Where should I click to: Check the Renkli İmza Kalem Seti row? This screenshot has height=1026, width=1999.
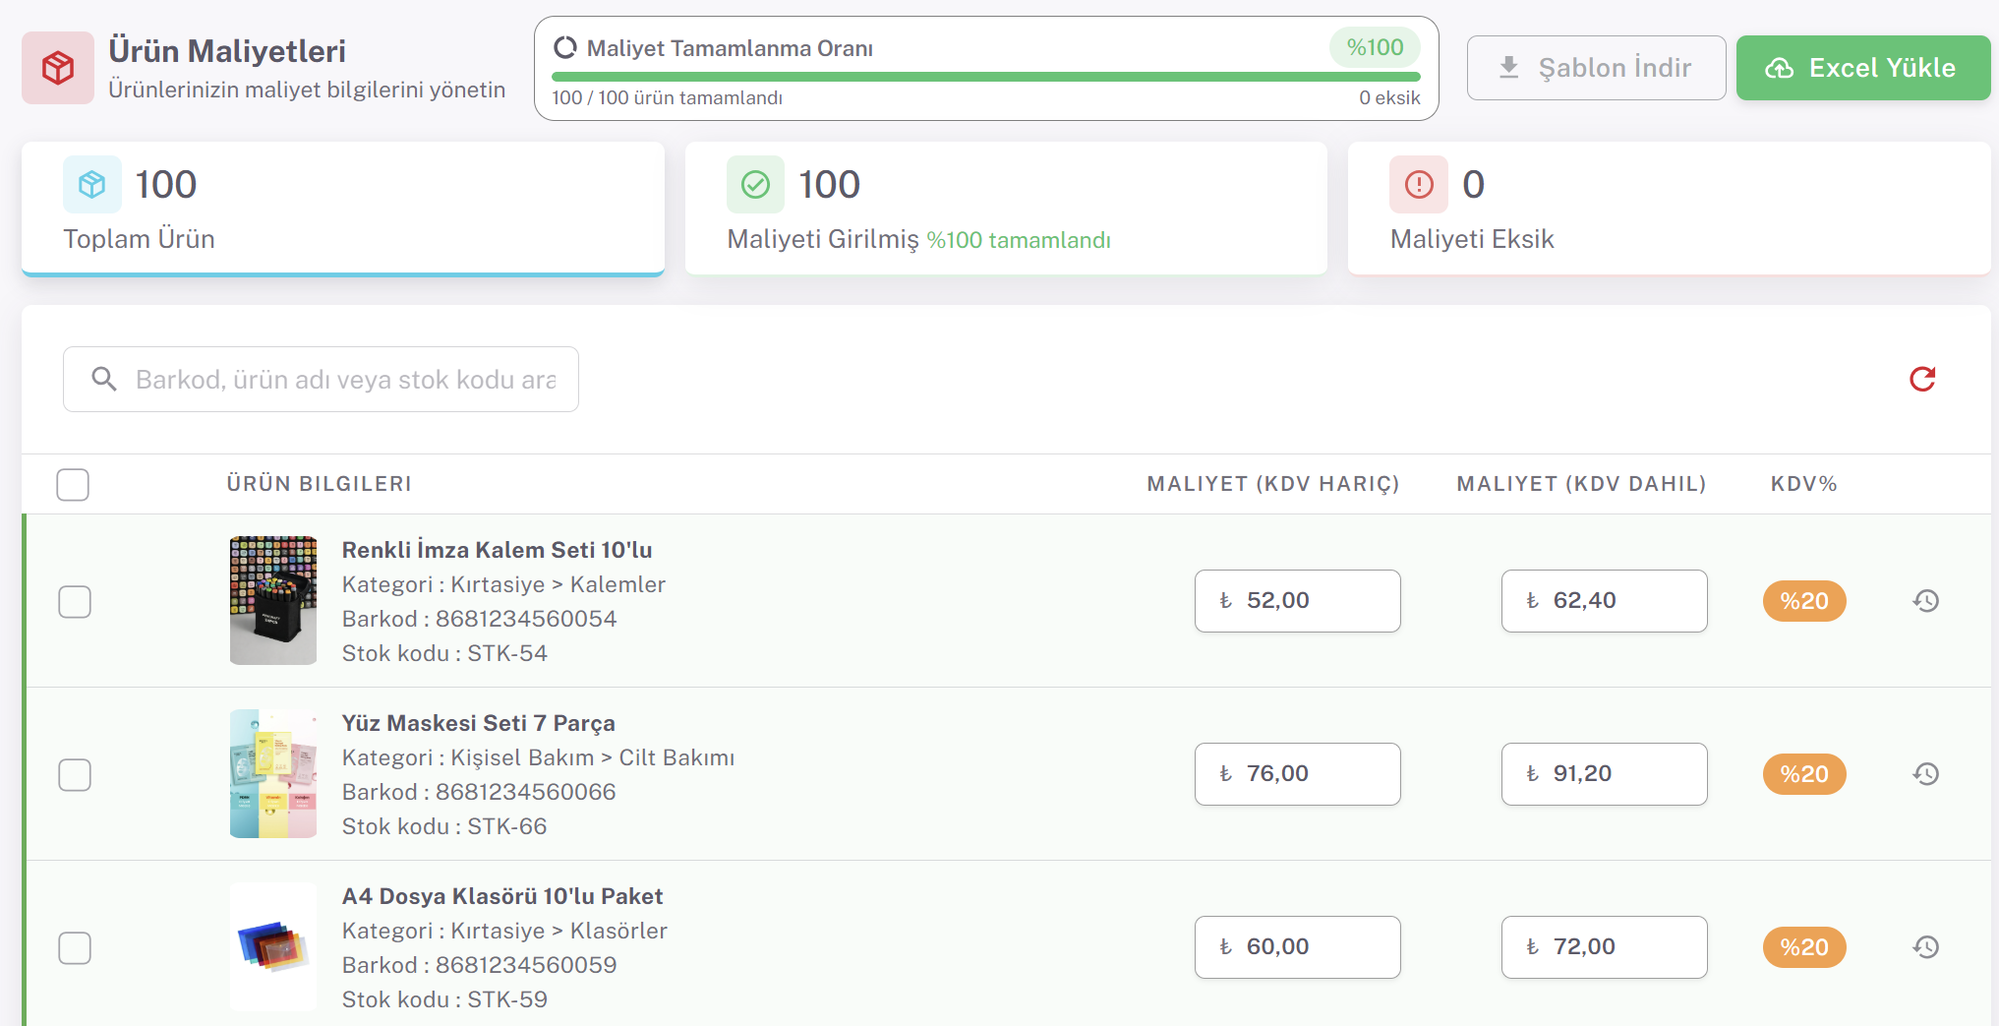click(x=75, y=602)
